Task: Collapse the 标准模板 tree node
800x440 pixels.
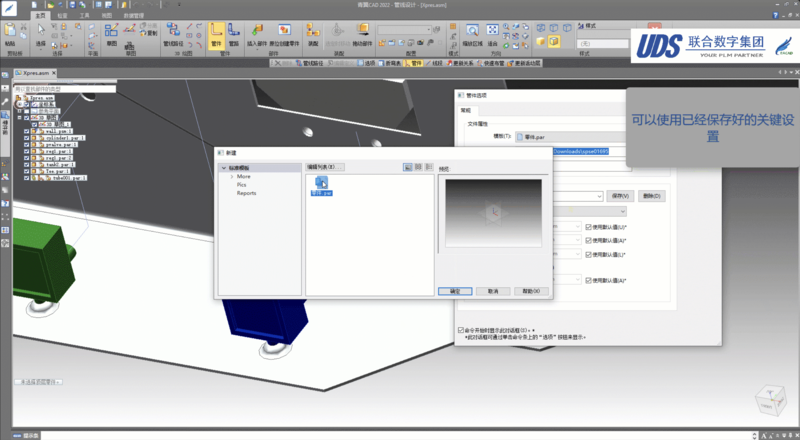Action: (223, 167)
